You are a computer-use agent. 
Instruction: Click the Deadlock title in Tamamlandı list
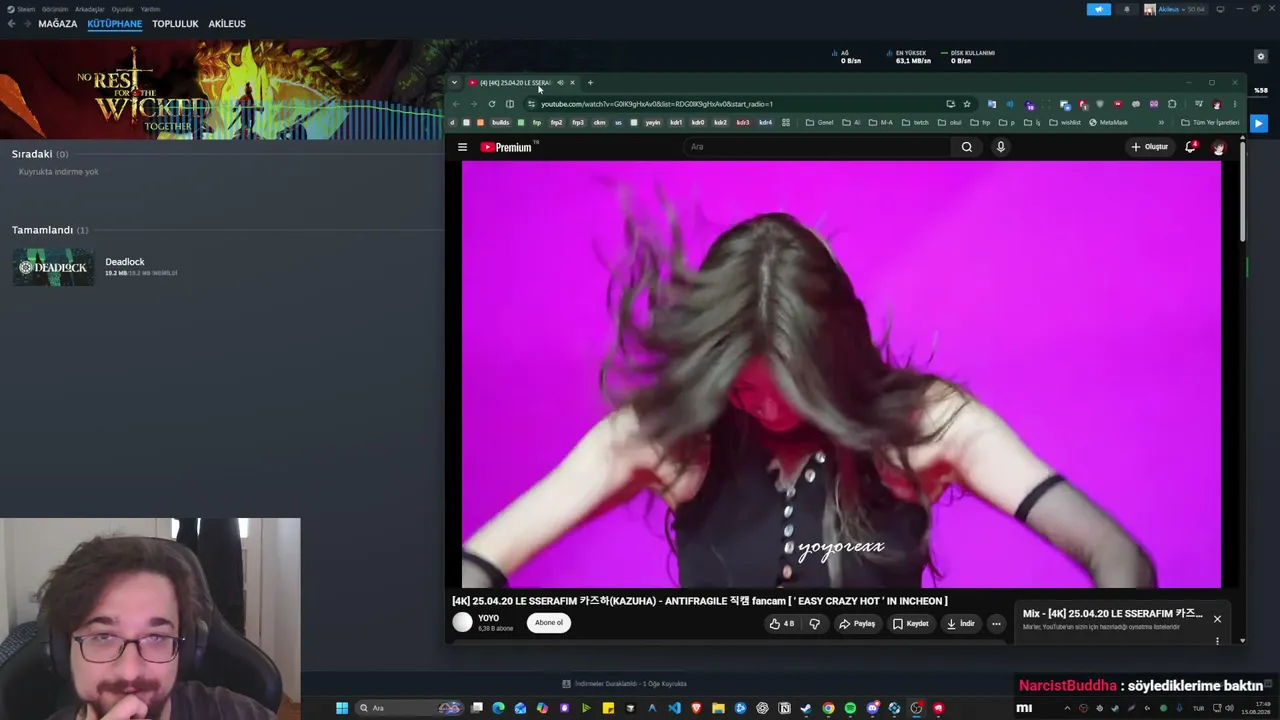coord(125,262)
